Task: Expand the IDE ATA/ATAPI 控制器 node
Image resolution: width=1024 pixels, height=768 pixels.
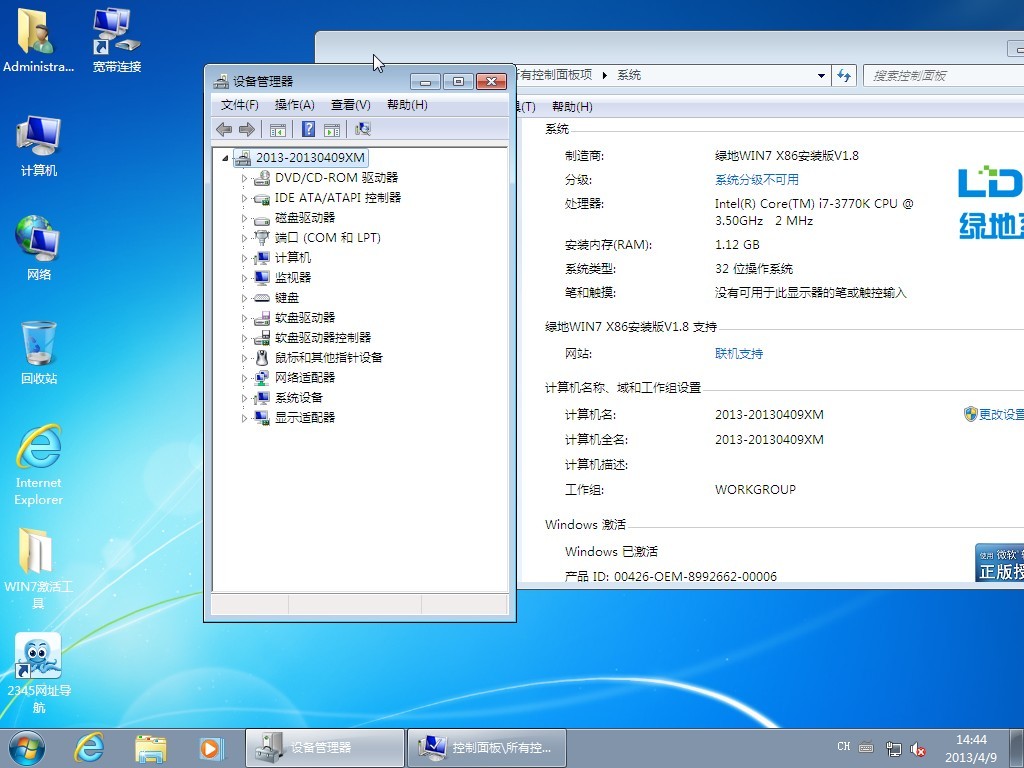Action: 244,198
